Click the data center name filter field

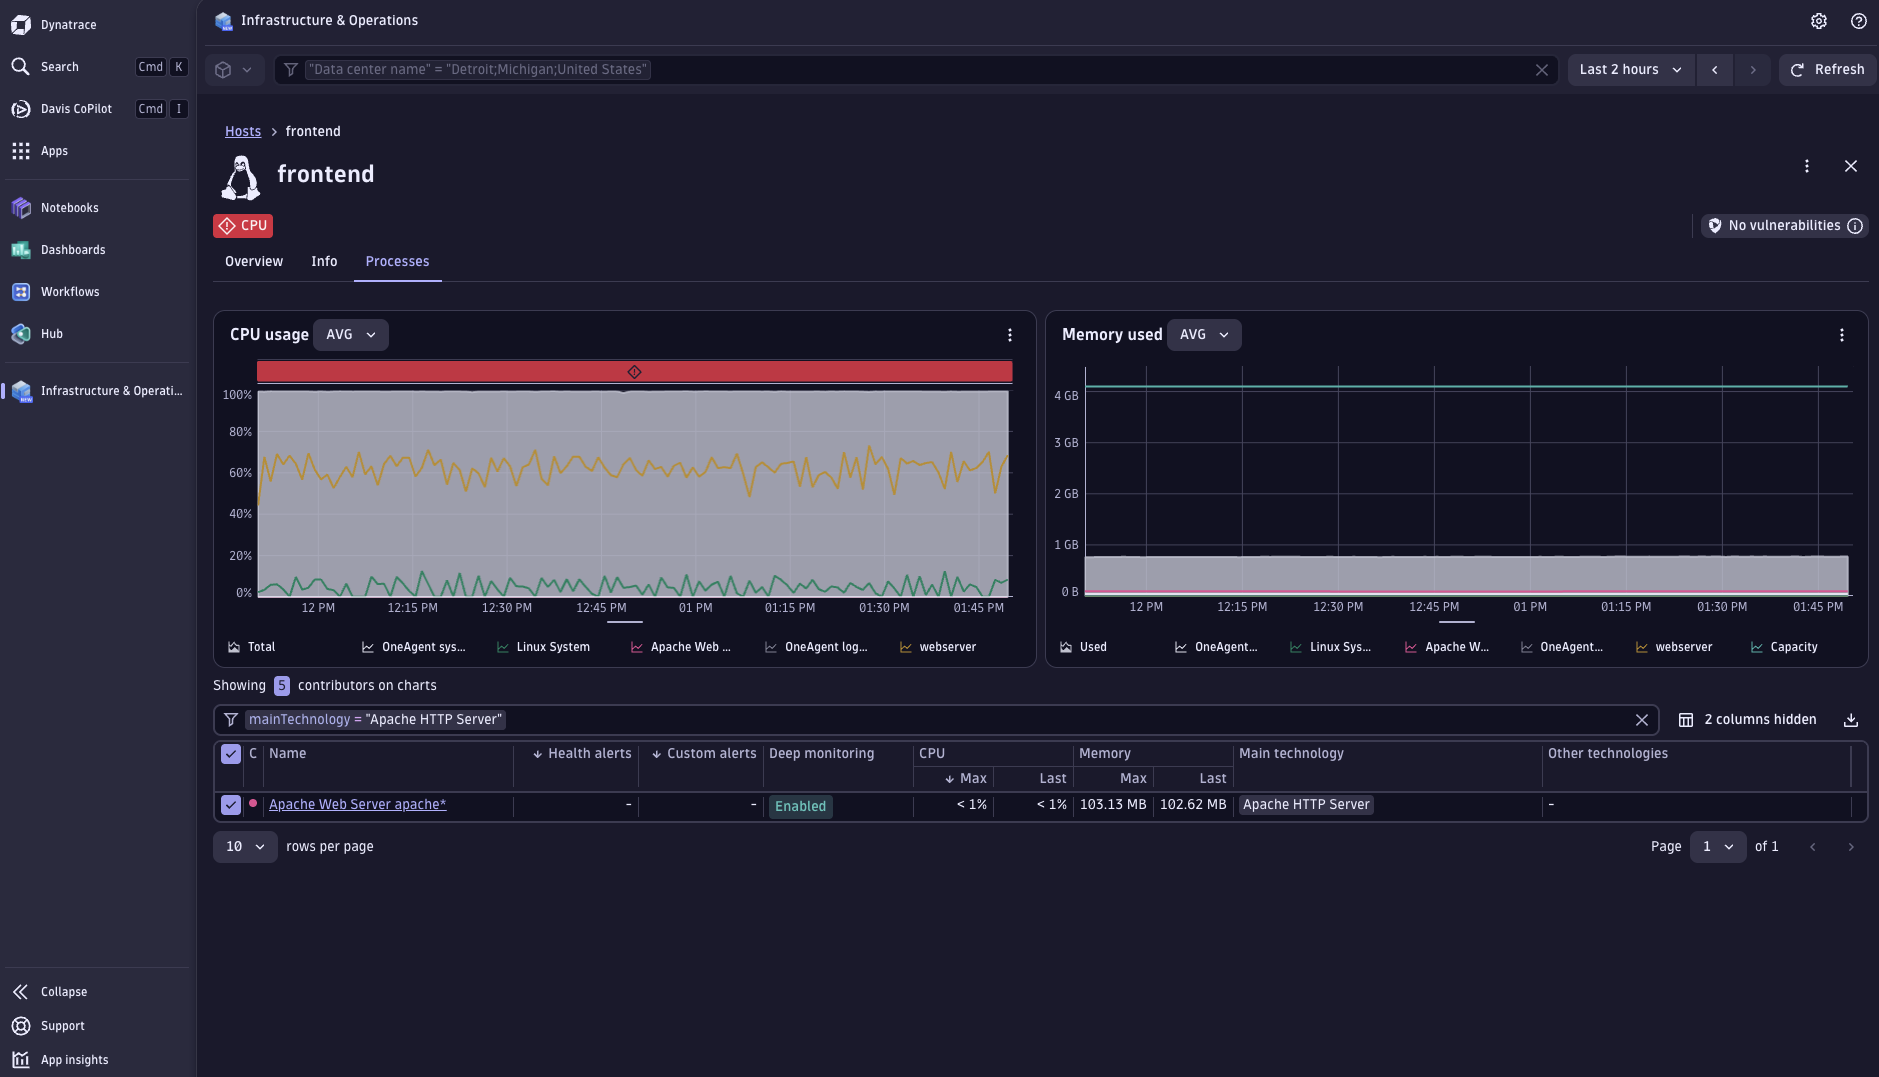[x=915, y=70]
